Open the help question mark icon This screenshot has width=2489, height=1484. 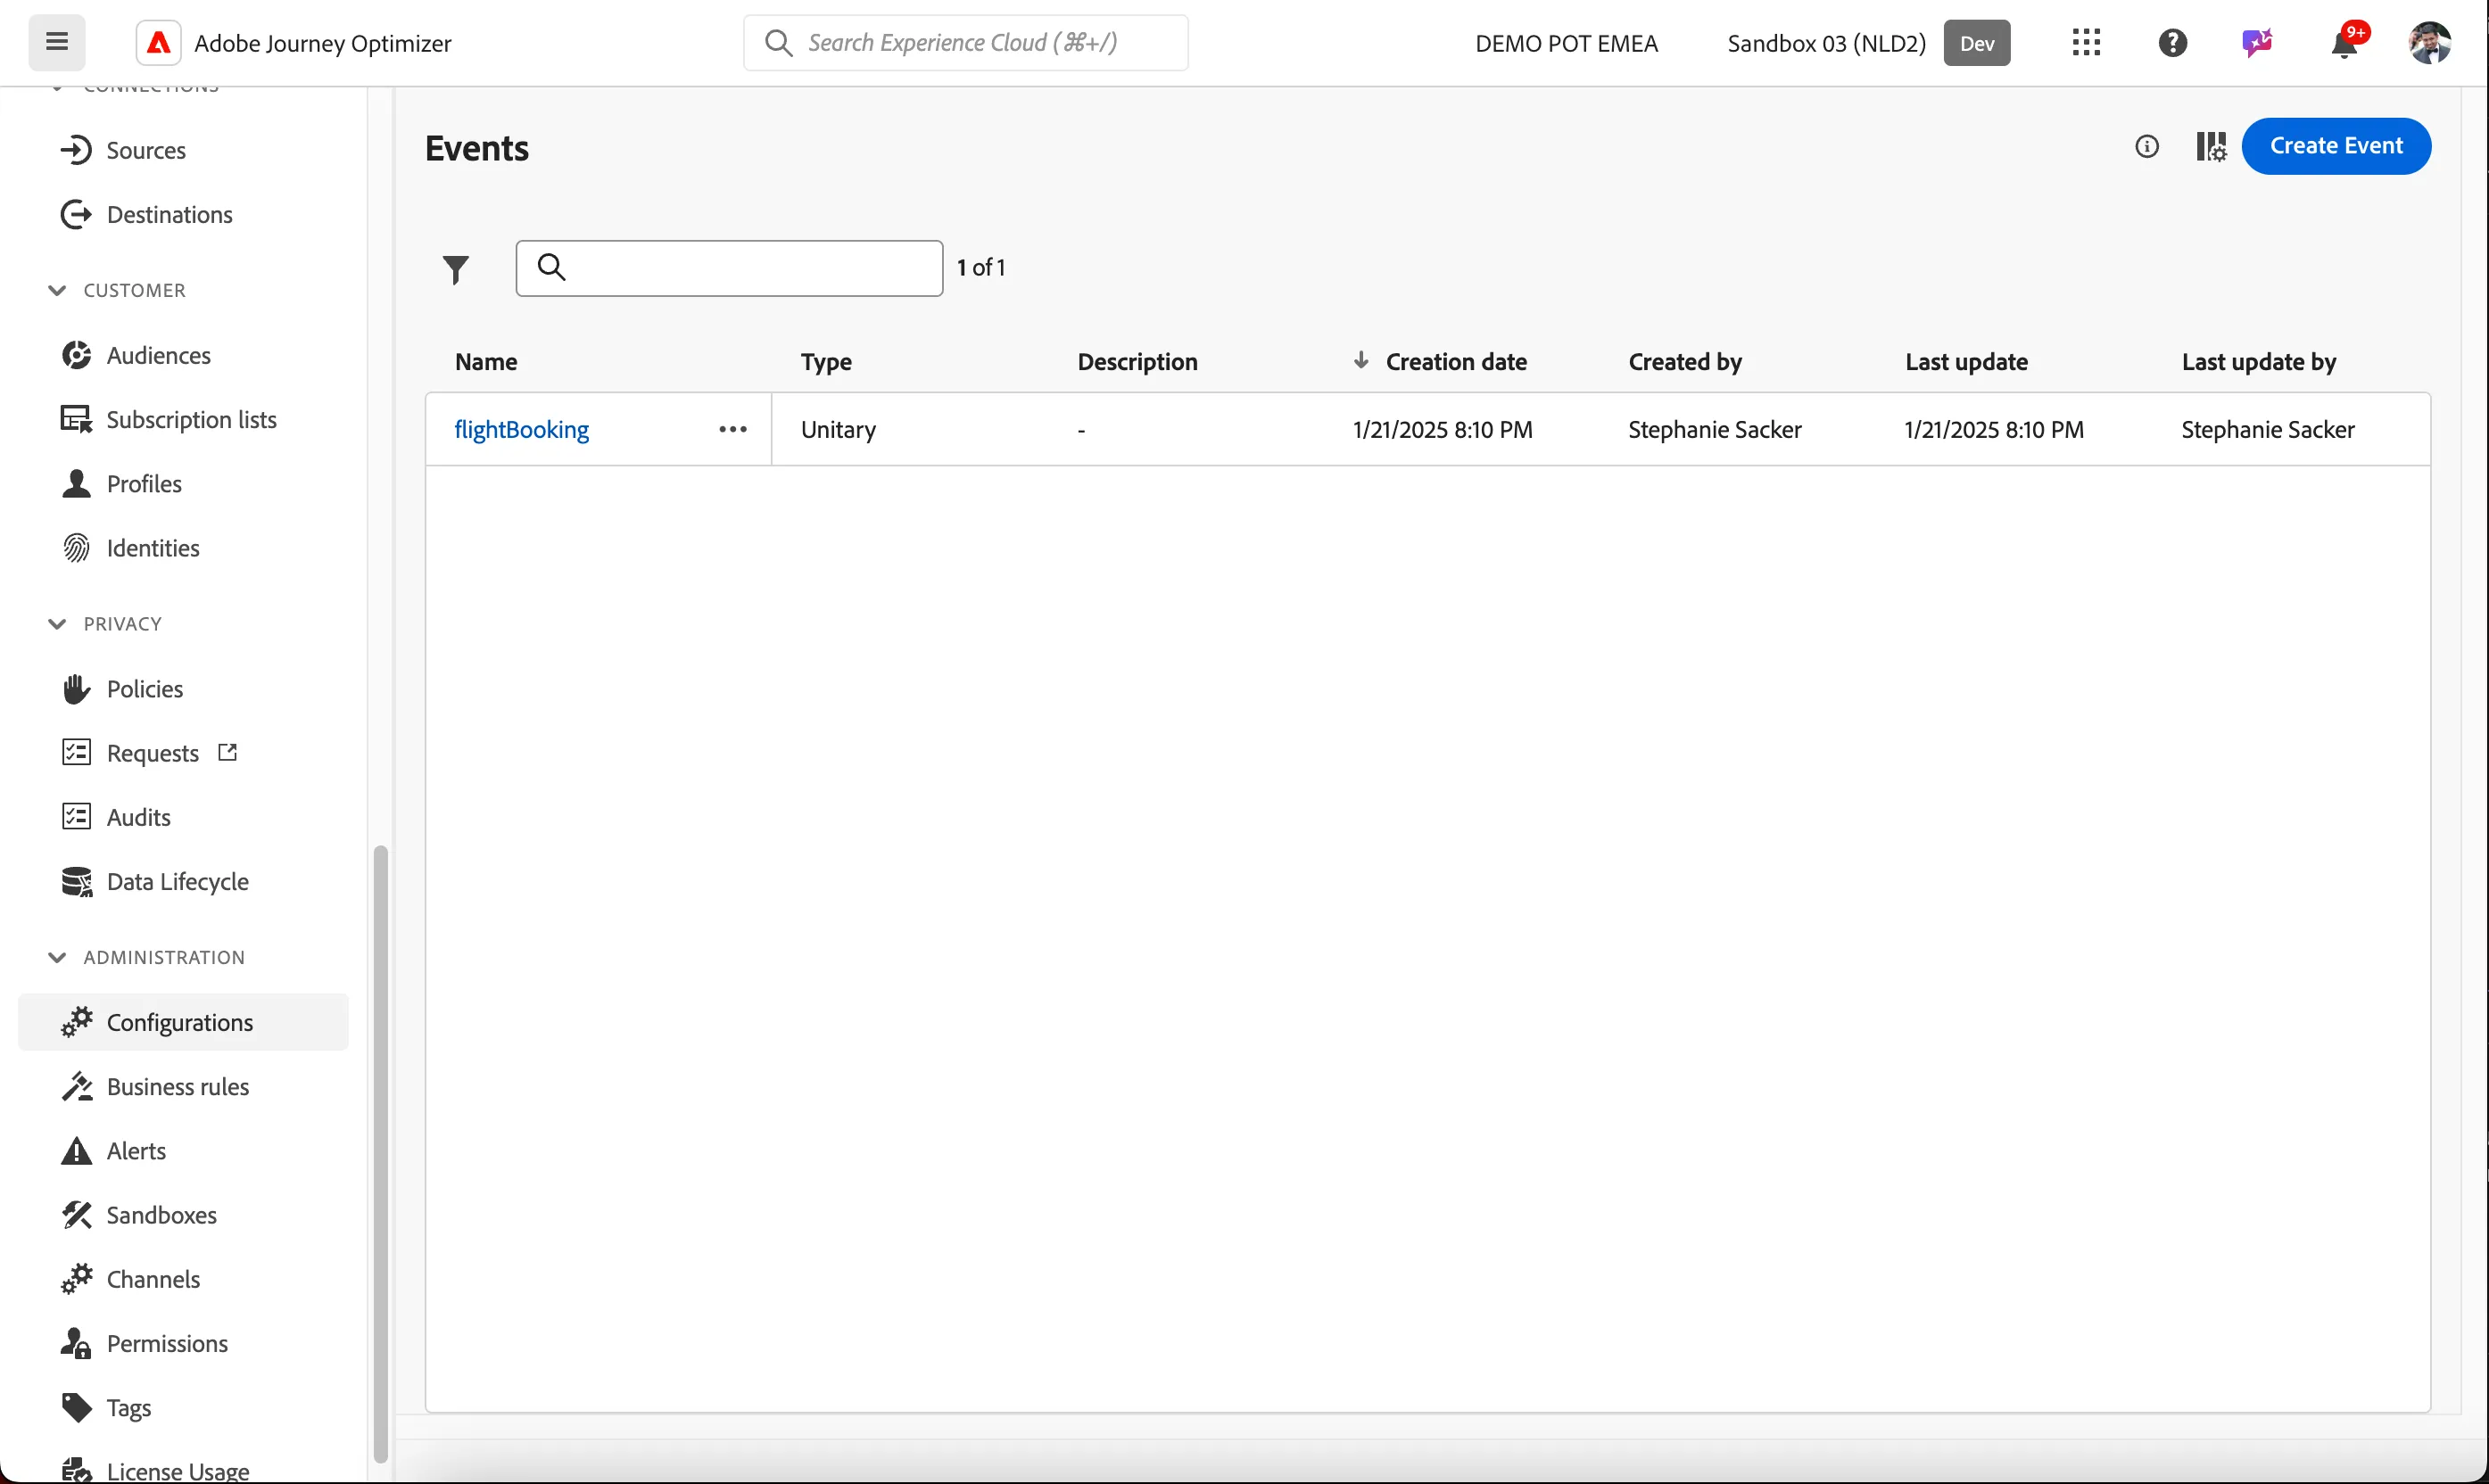coord(2172,43)
